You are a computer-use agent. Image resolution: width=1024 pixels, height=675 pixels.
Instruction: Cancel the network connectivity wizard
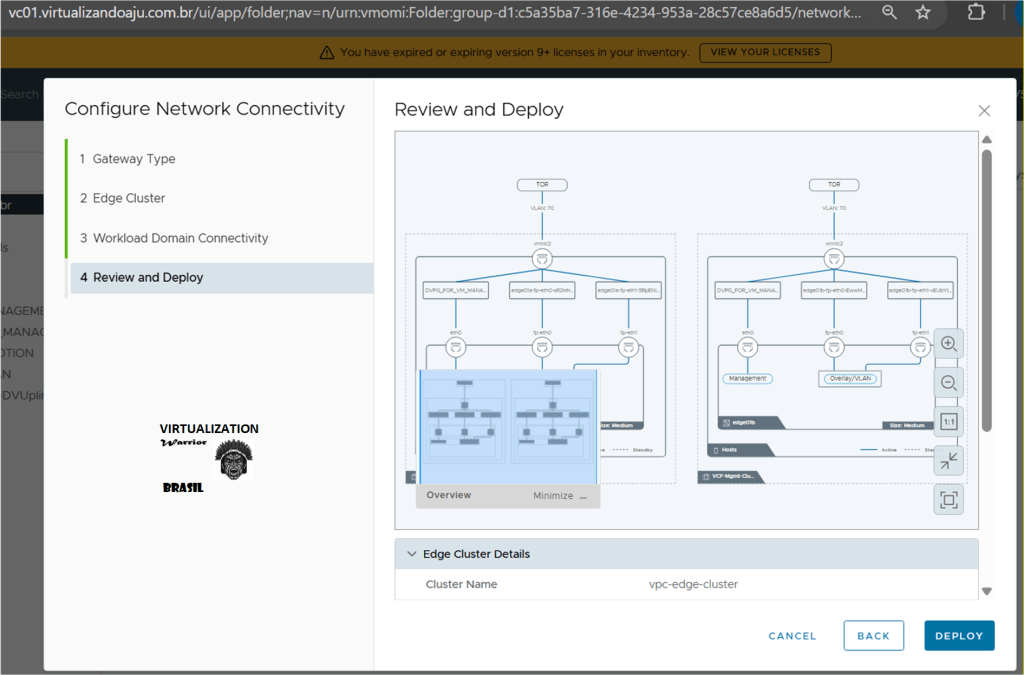(792, 636)
